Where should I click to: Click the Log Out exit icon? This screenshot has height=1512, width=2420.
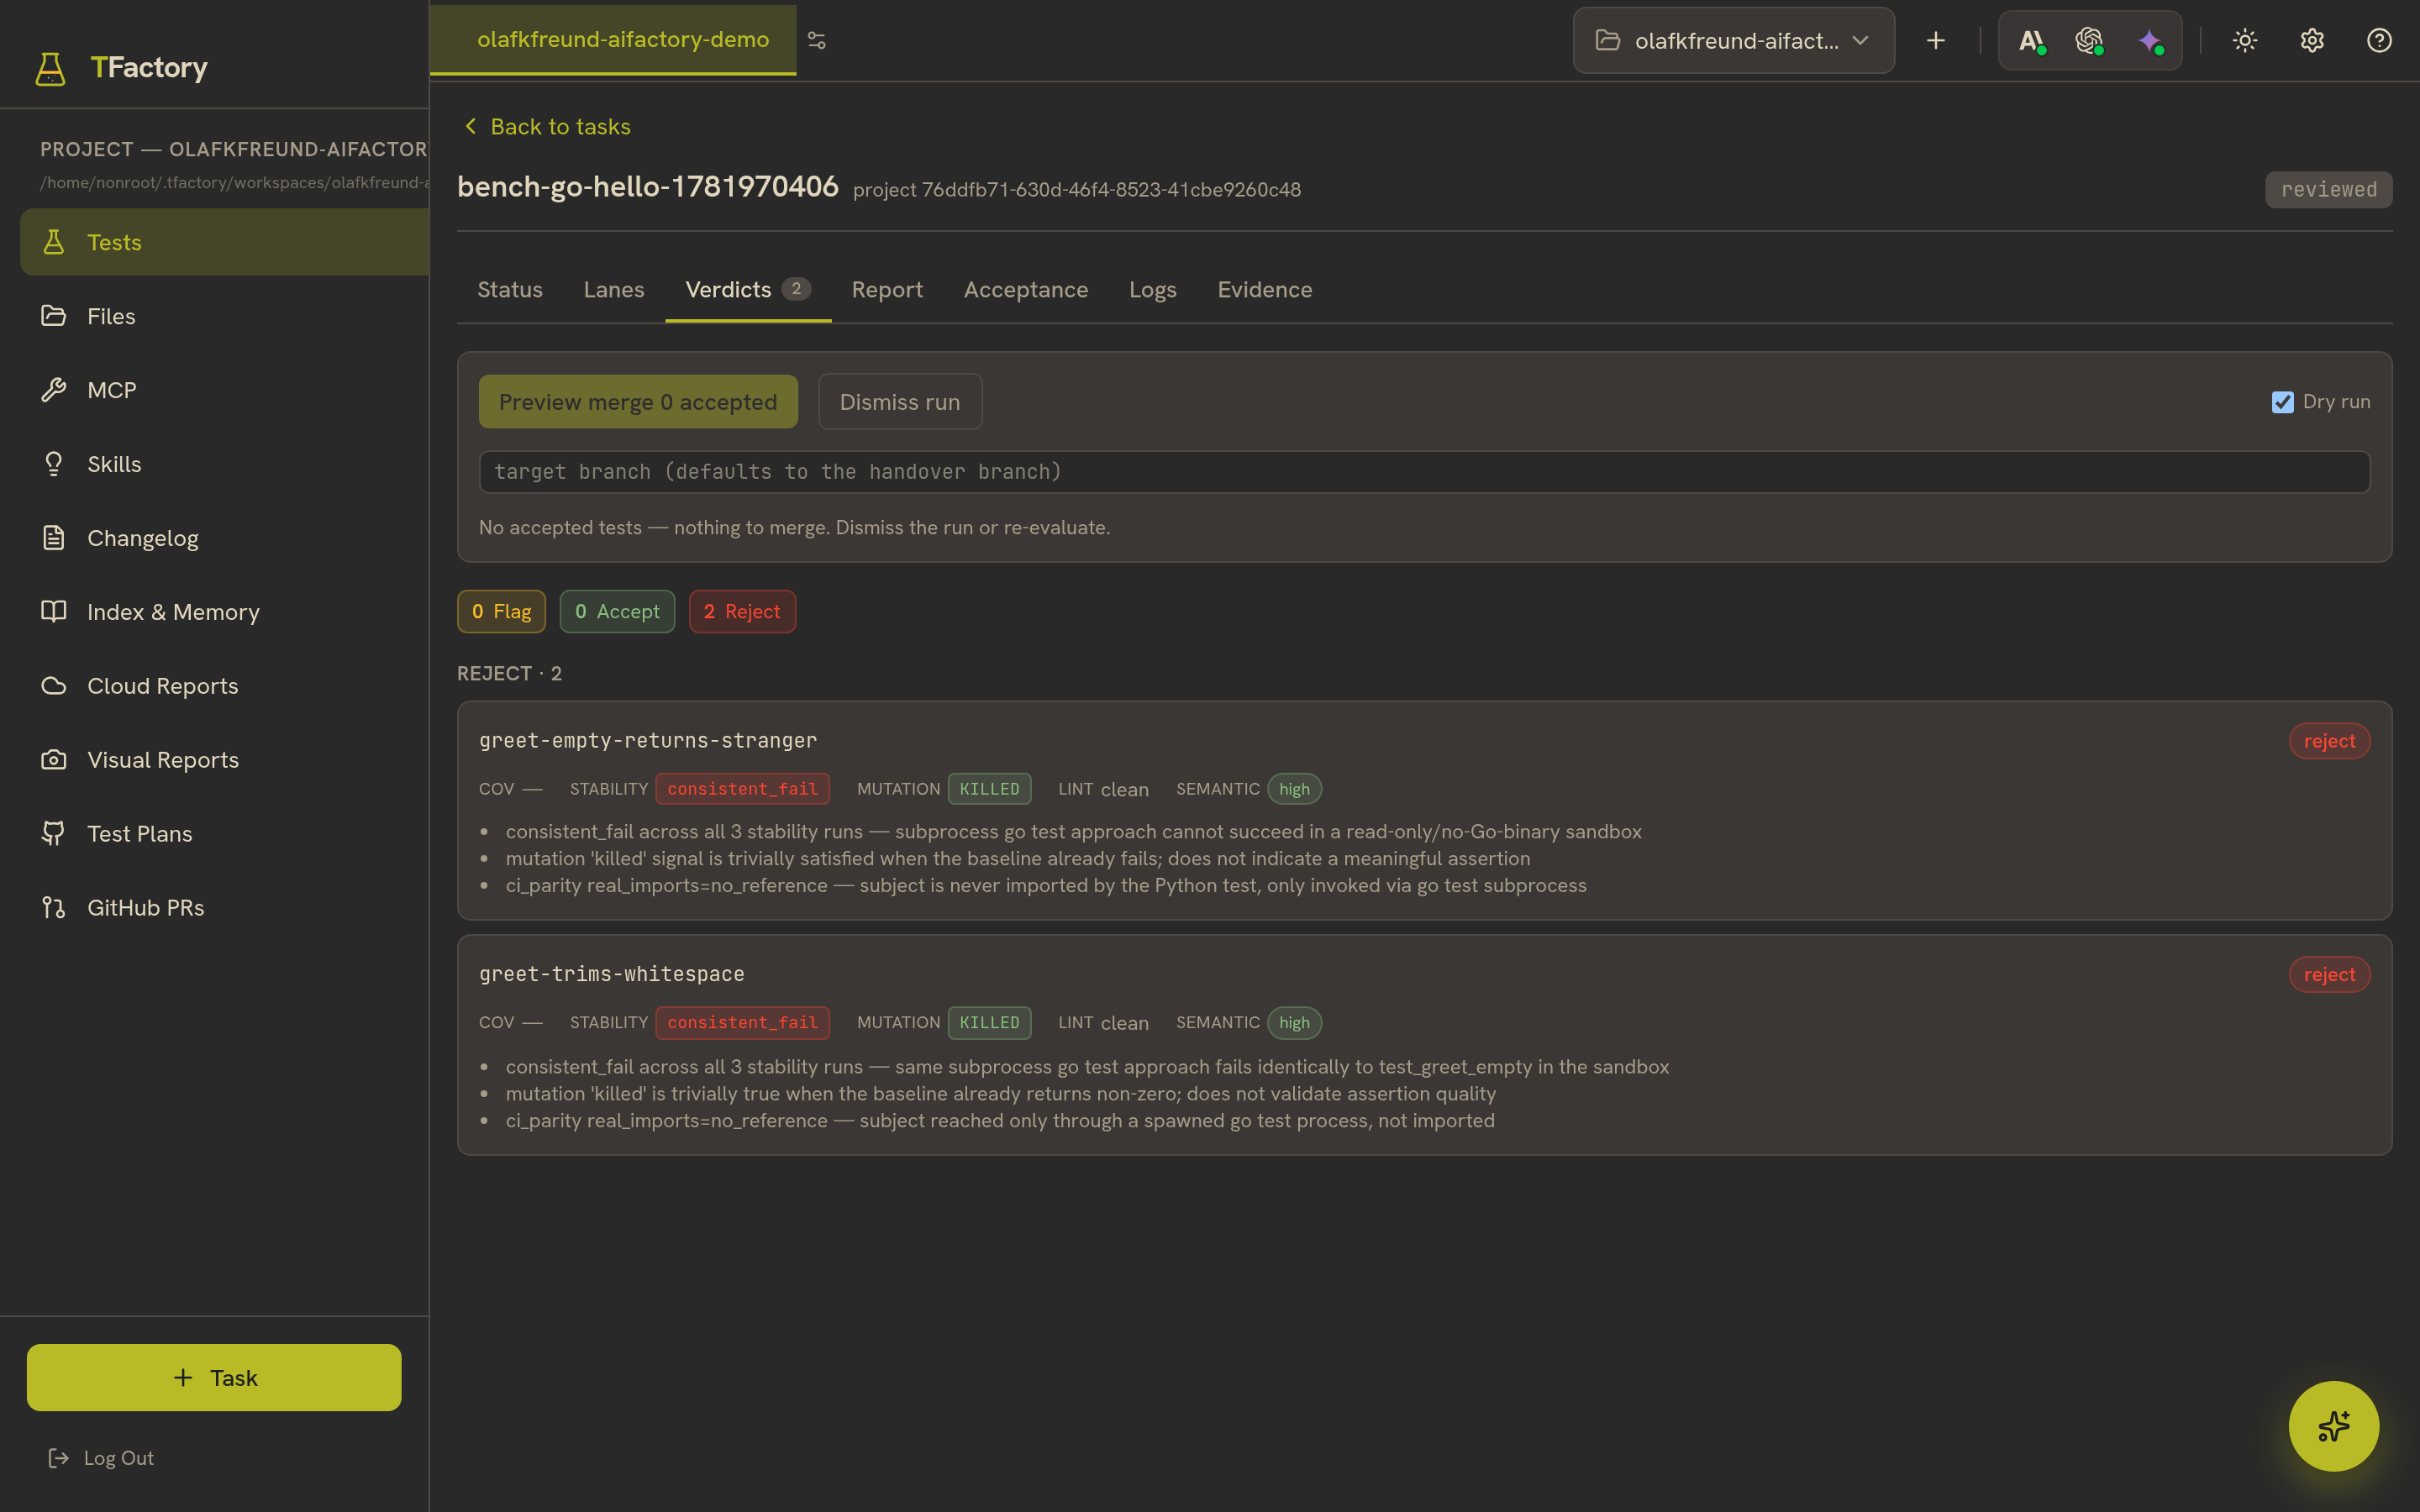(59, 1458)
